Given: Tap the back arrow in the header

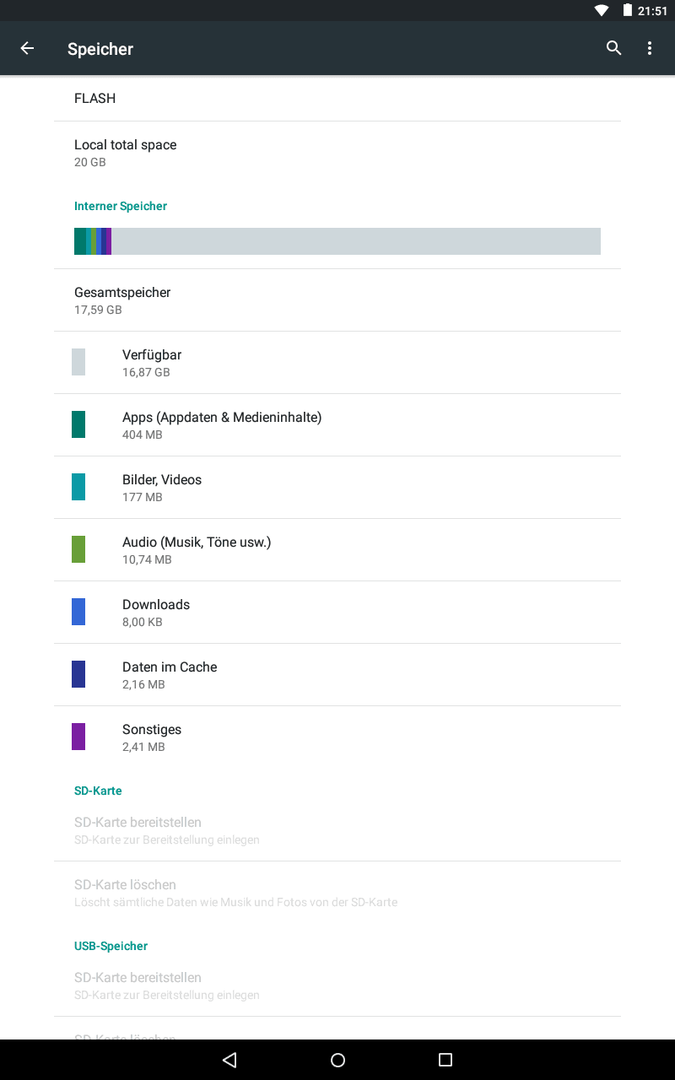Looking at the screenshot, I should 27,48.
